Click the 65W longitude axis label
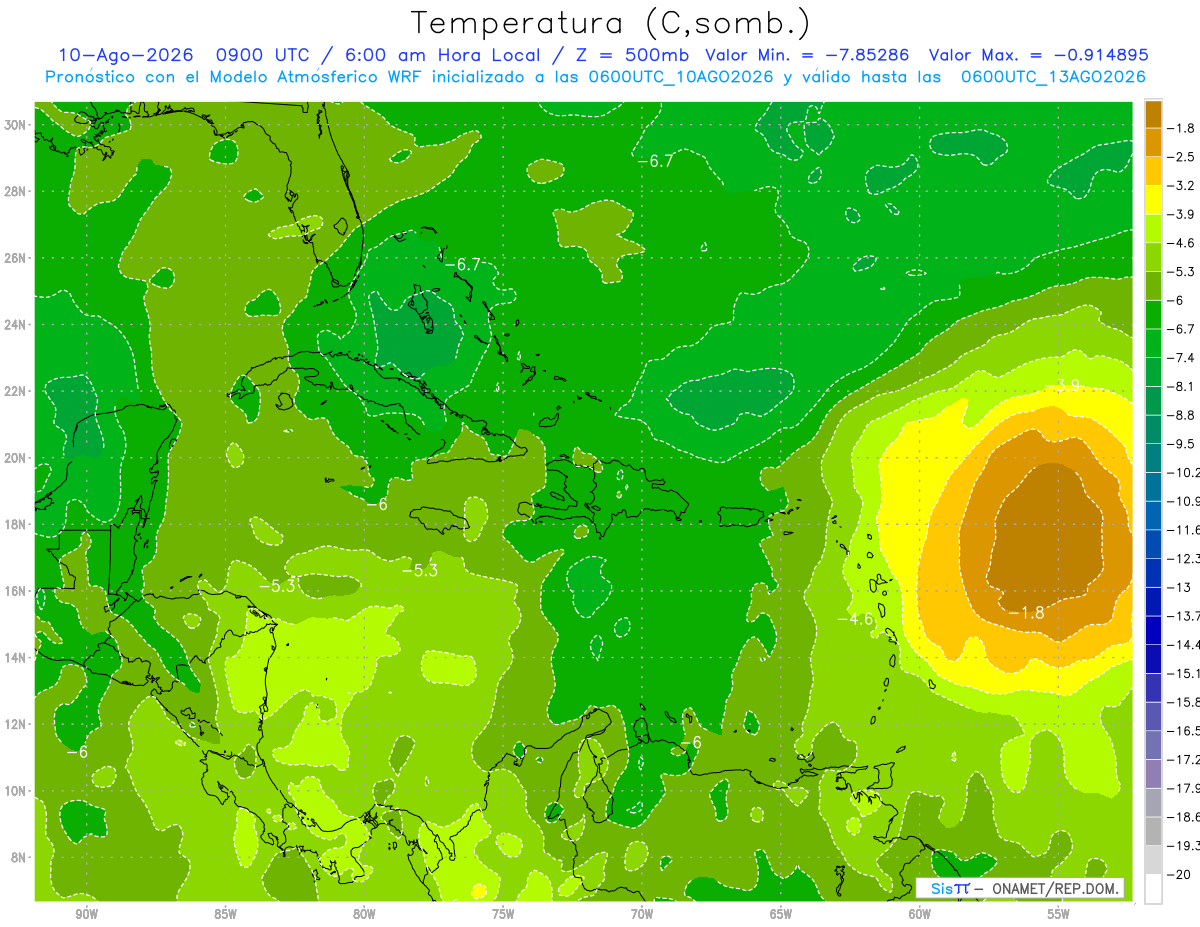 781,914
